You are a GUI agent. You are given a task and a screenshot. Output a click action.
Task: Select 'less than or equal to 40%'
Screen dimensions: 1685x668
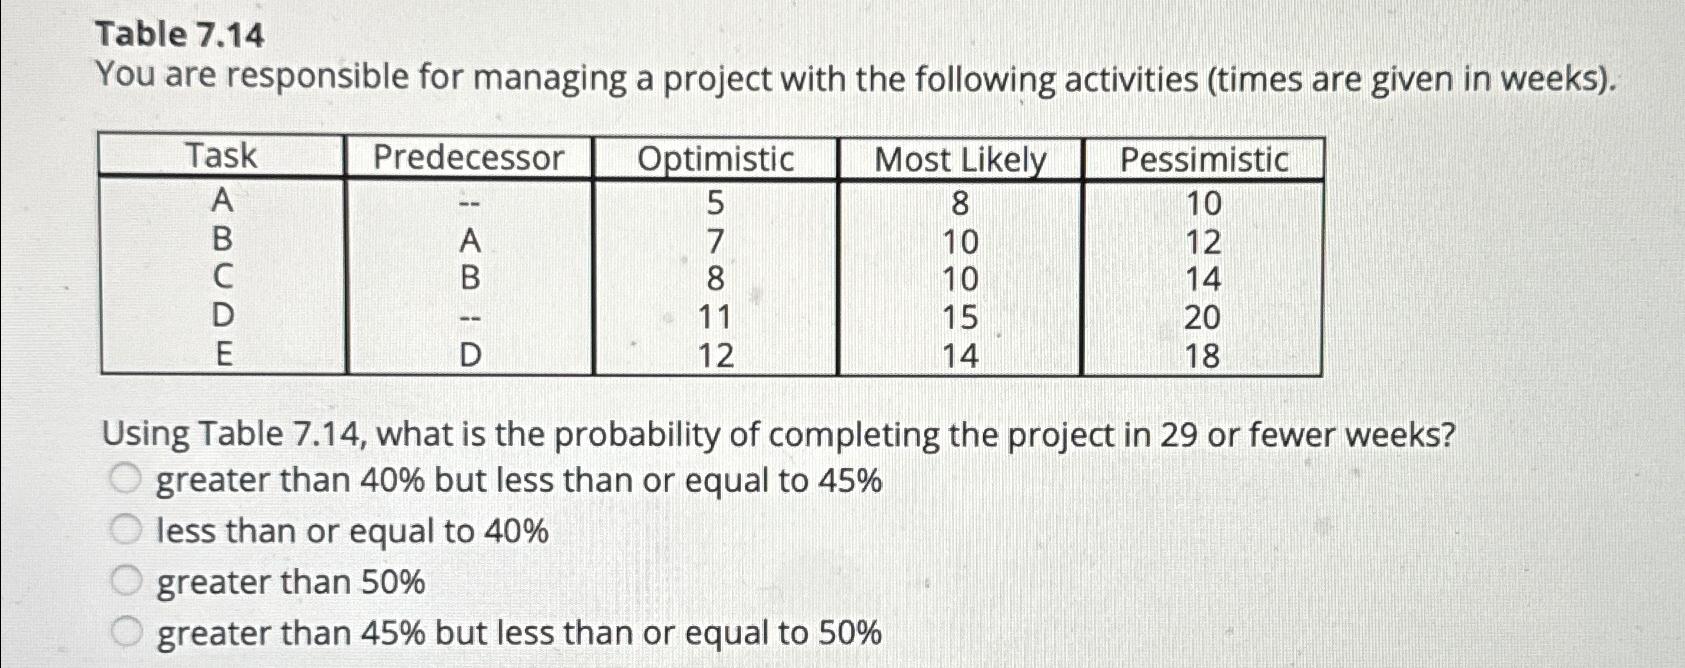[126, 530]
